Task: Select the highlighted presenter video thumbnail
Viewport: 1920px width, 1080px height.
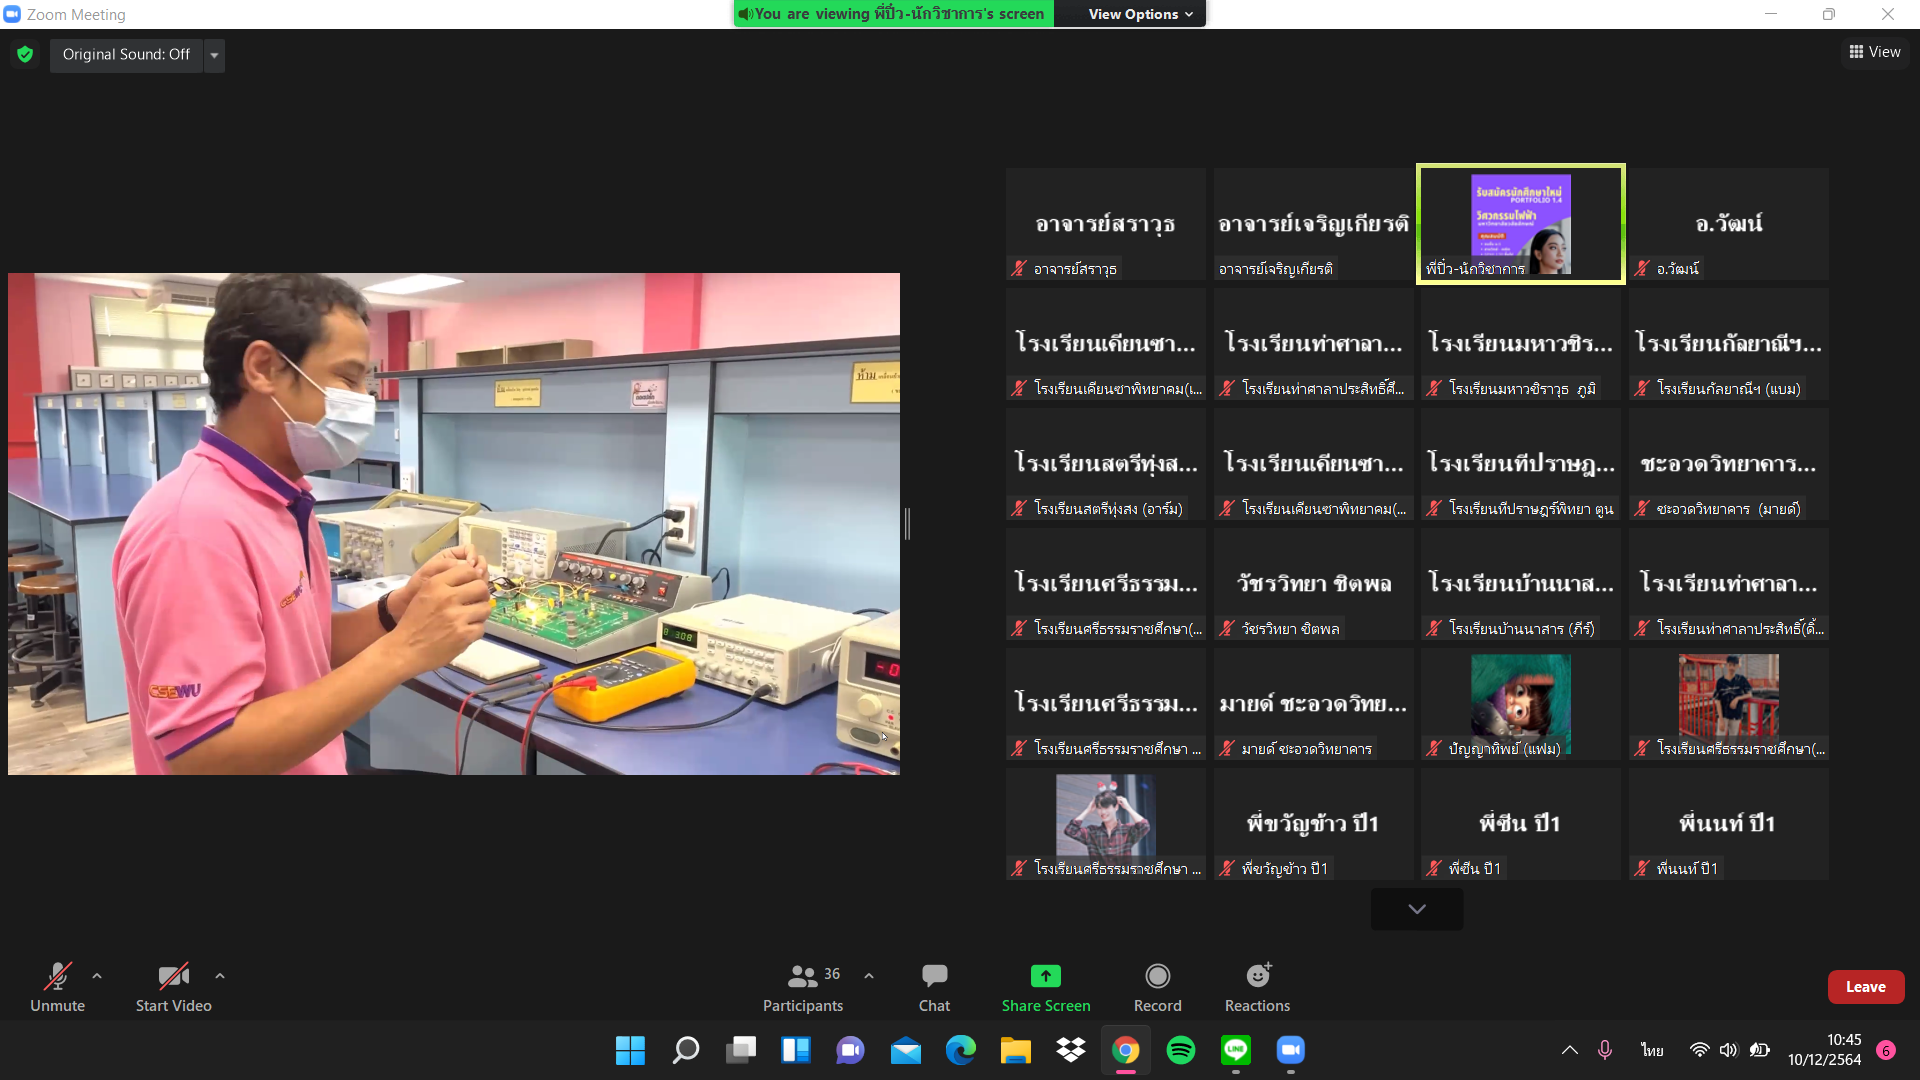Action: [x=1520, y=224]
